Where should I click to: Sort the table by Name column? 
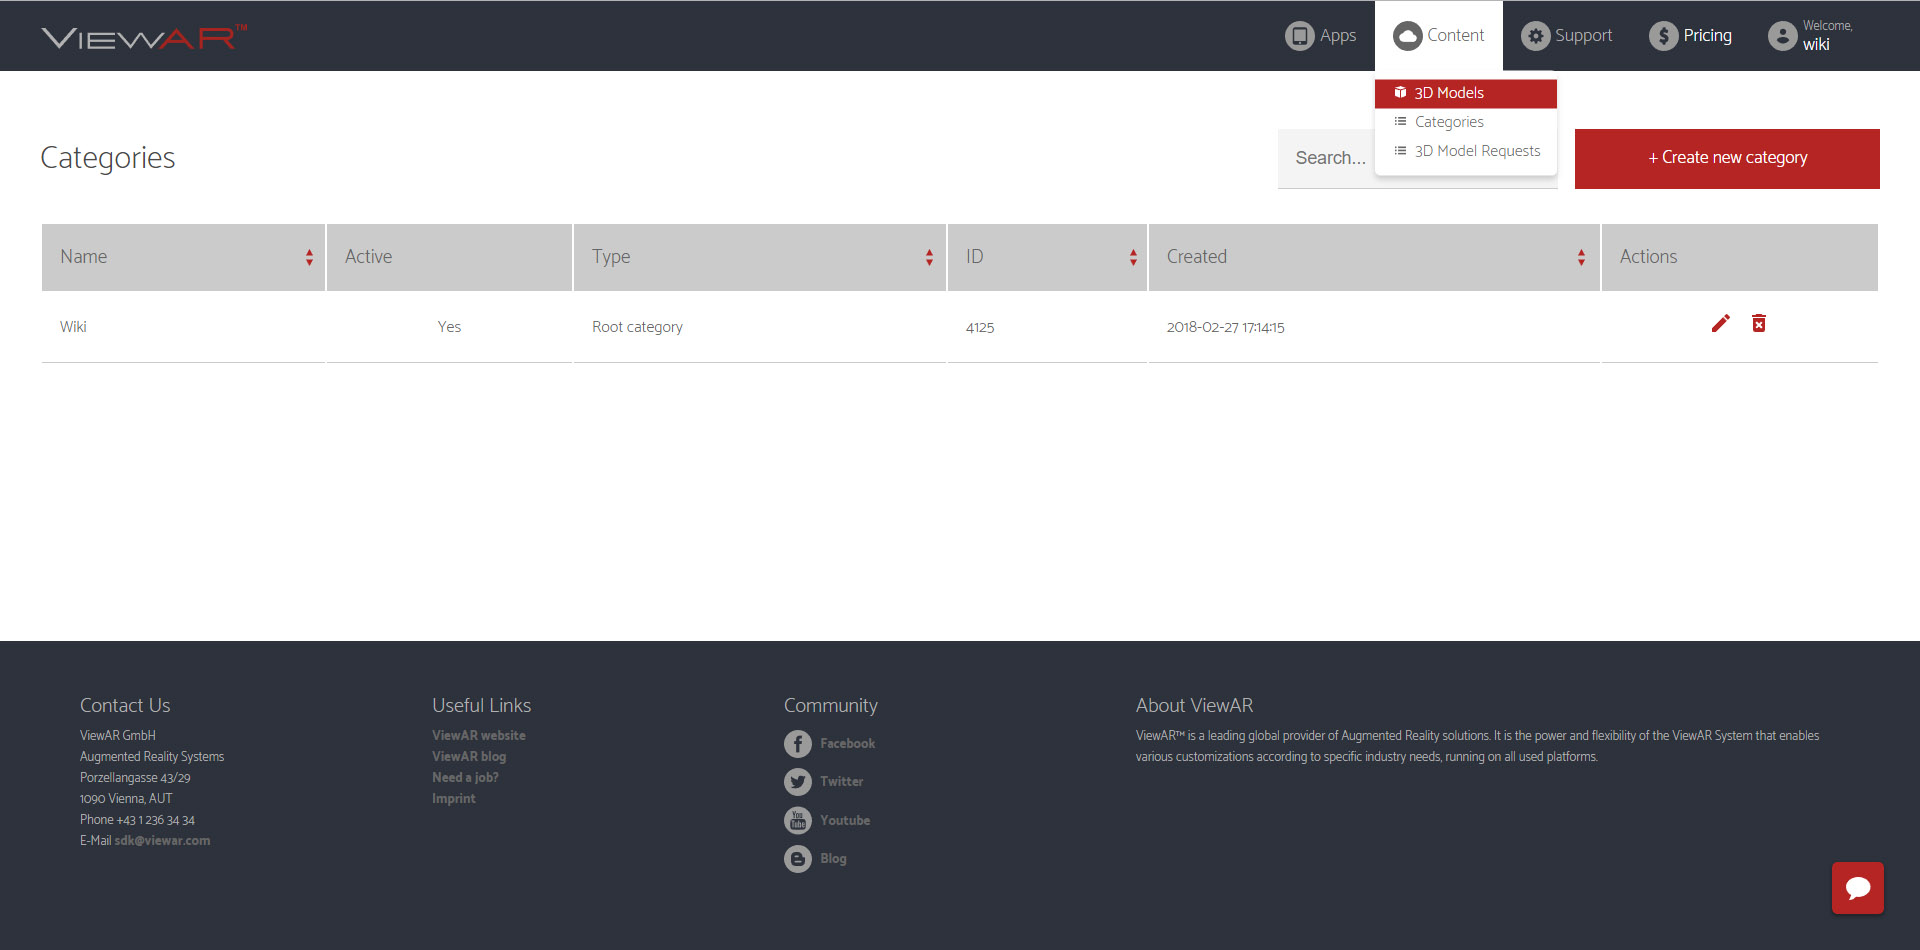[x=309, y=258]
